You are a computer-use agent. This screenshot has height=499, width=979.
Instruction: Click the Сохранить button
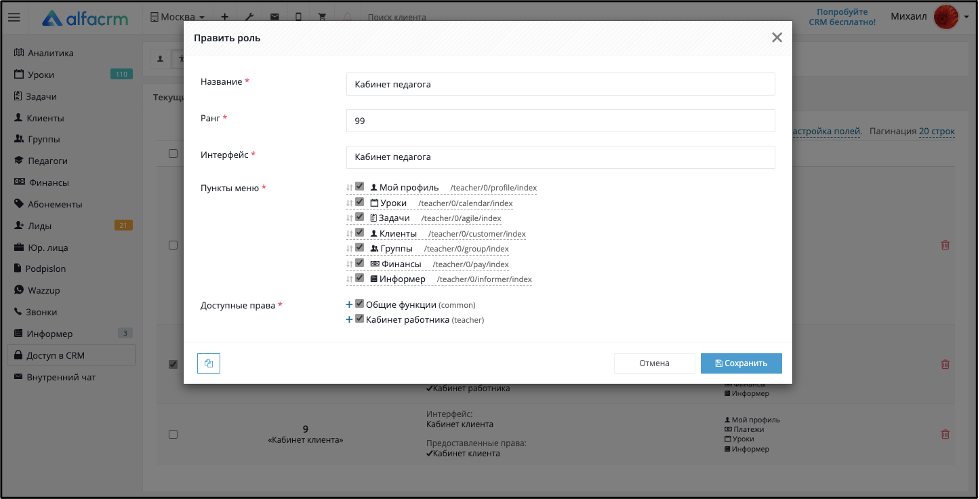[741, 363]
